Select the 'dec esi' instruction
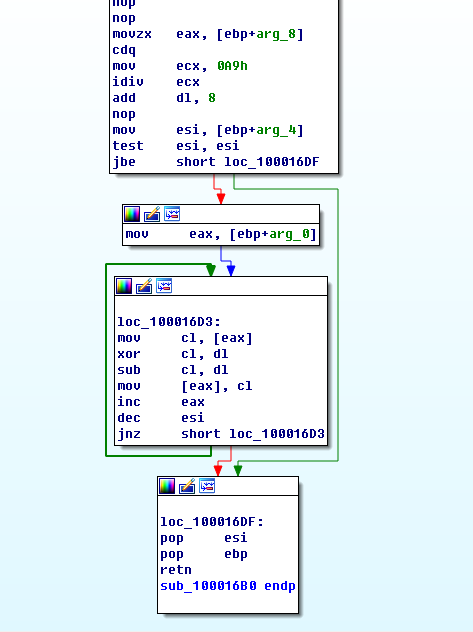Screen dimensions: 473x632 click(x=161, y=418)
